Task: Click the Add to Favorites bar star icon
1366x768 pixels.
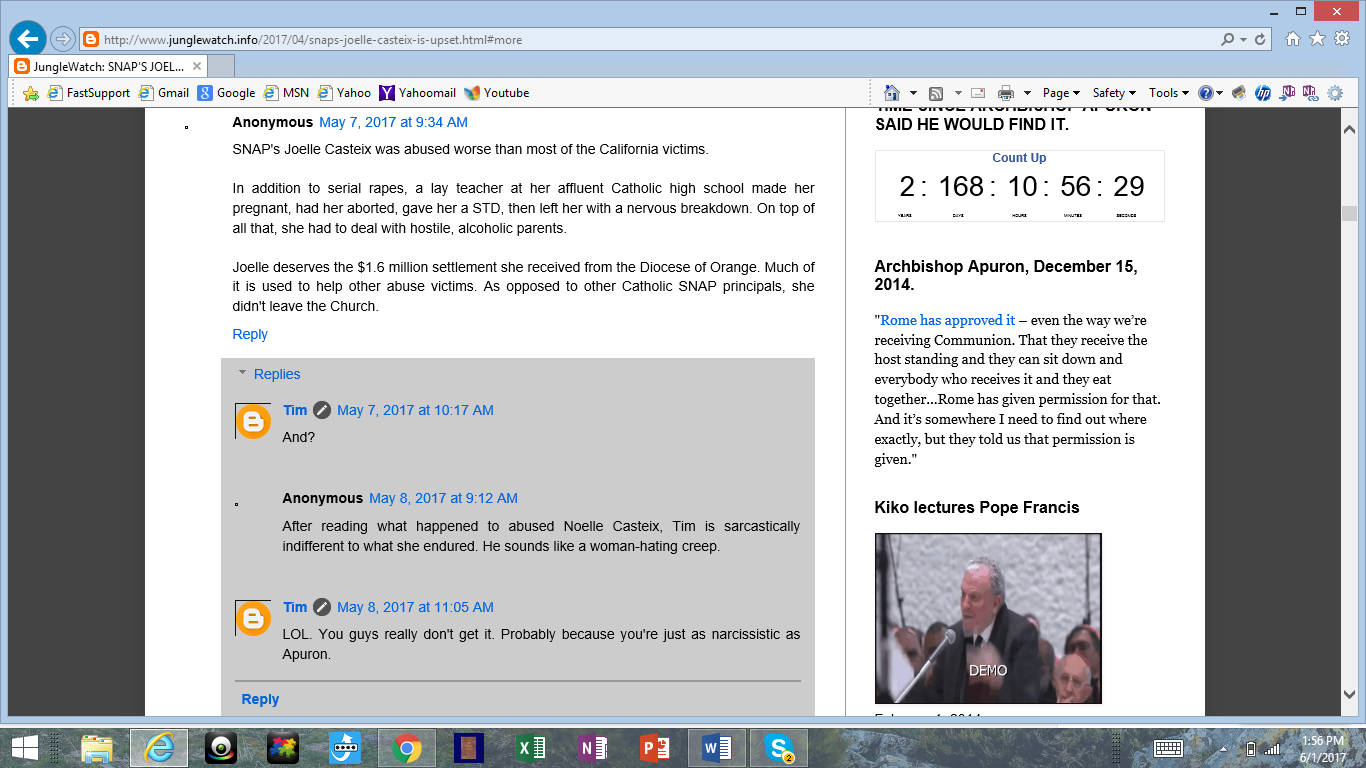Action: 31,93
